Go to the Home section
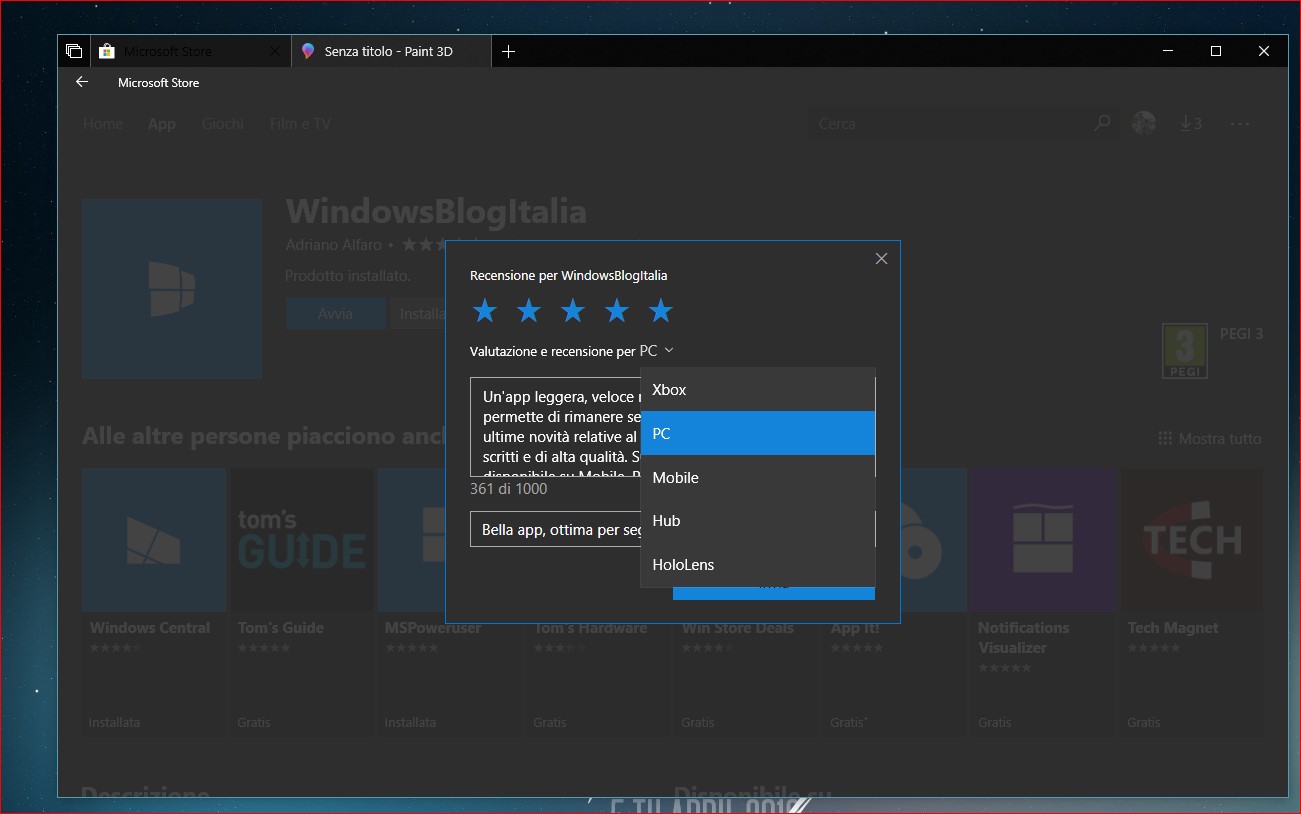 [x=103, y=124]
